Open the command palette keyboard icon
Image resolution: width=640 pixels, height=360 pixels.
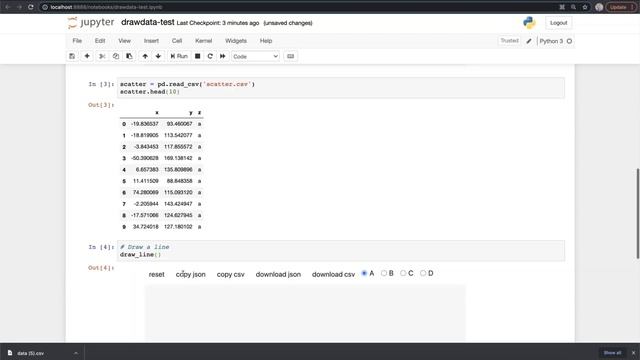[291, 56]
